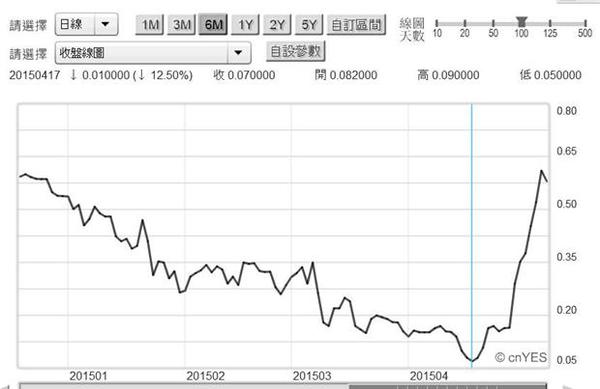Click the date text 20150417
Screen dimensions: 600x389
click(34, 75)
